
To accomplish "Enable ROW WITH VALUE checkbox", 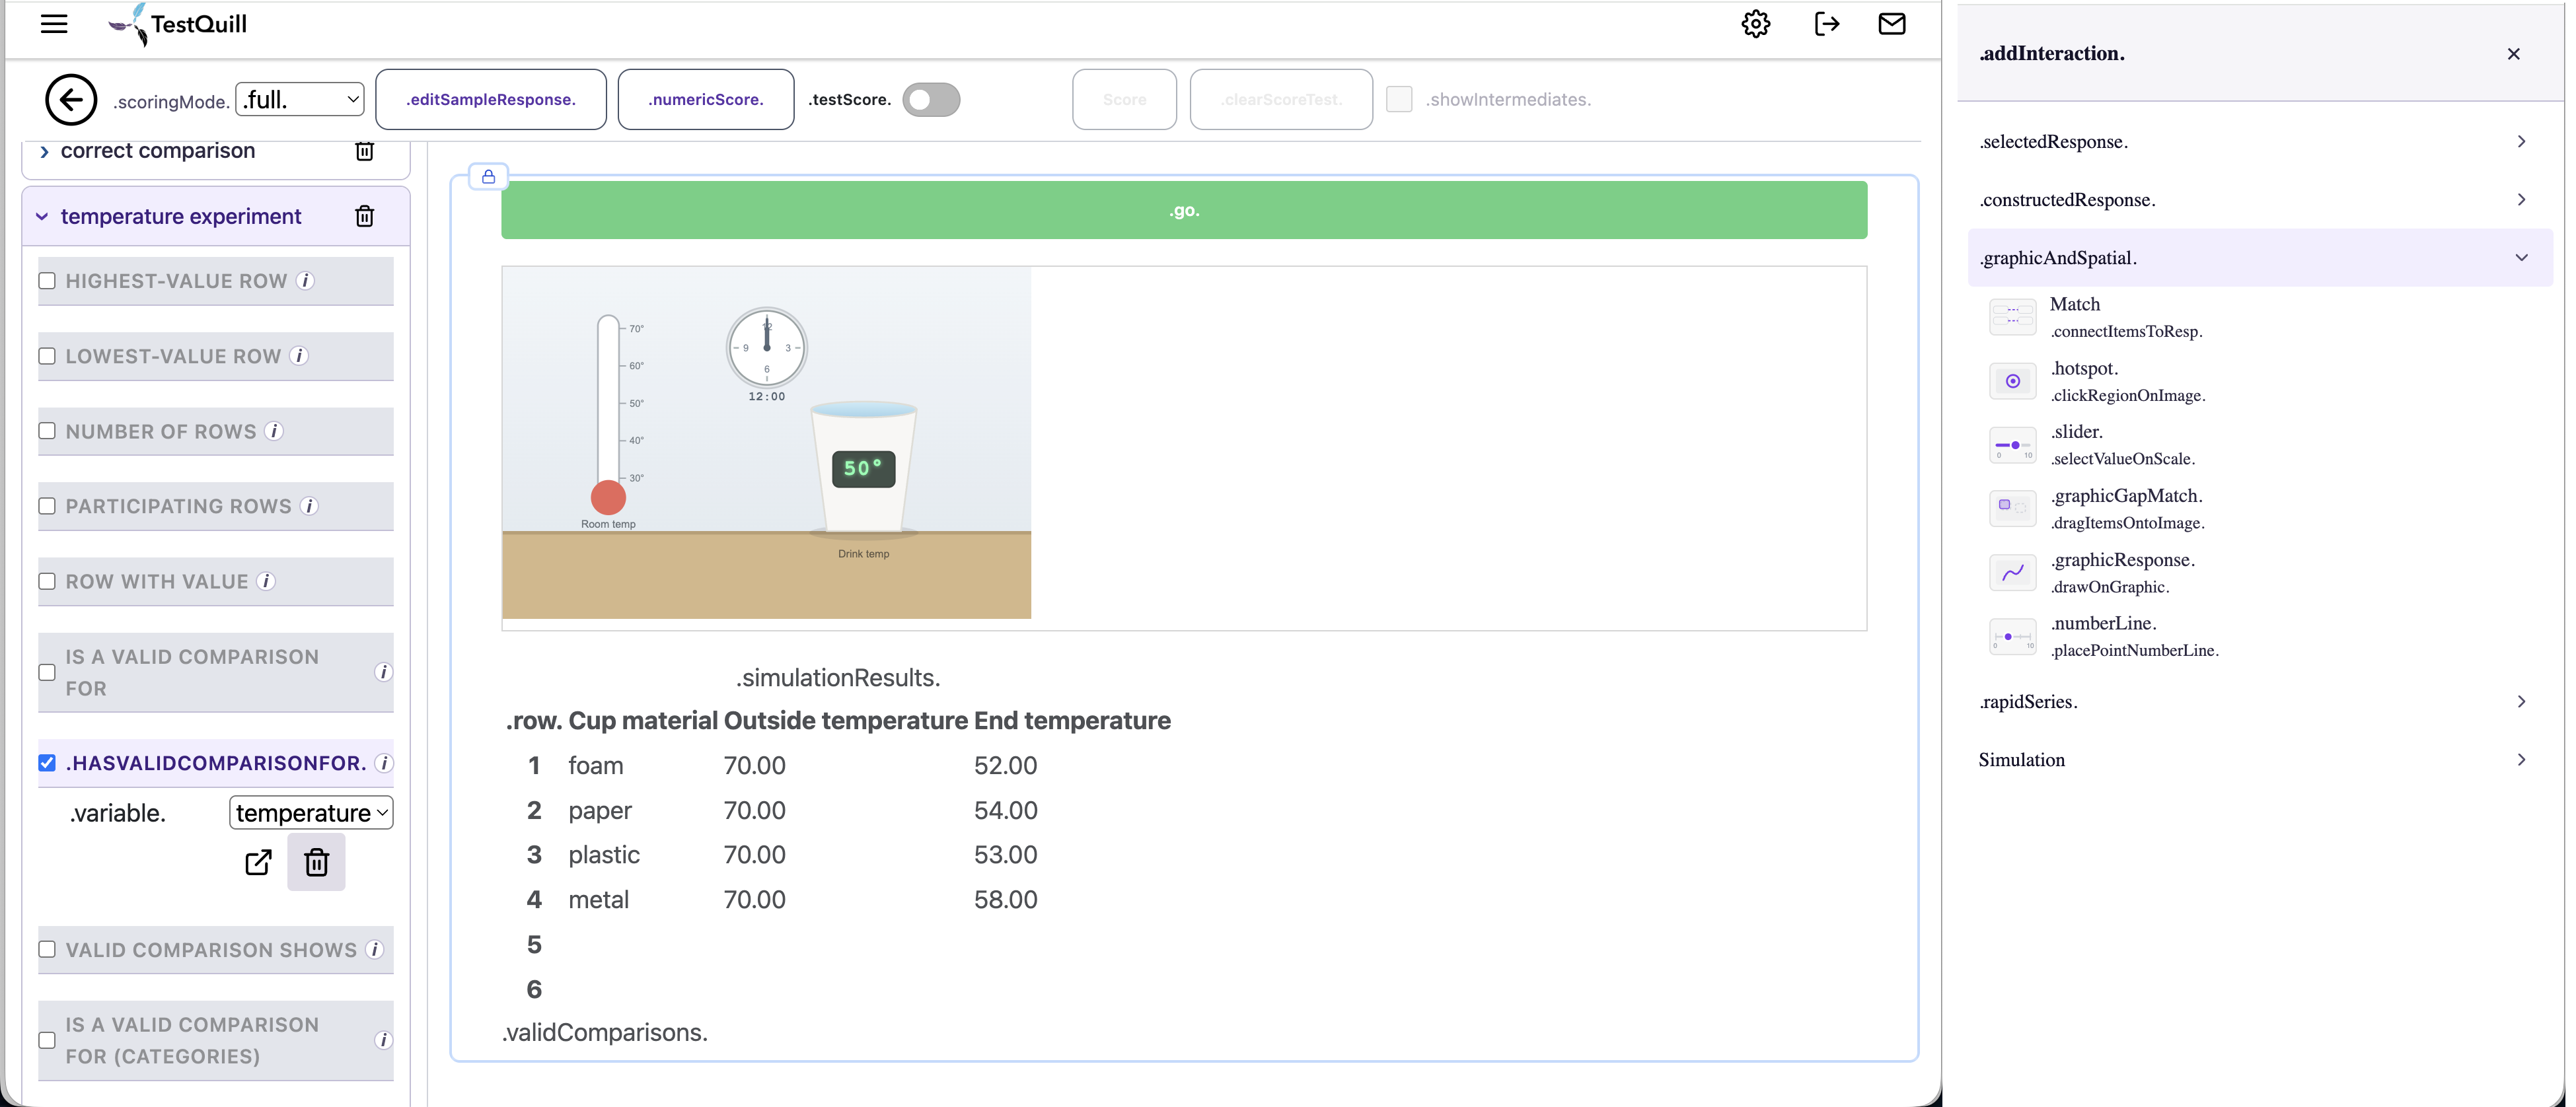I will pos(47,581).
